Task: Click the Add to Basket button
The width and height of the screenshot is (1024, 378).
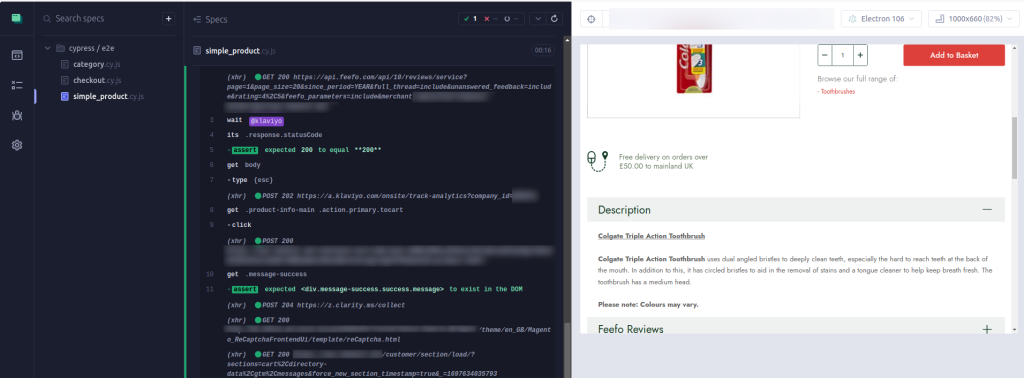Action: coord(954,55)
